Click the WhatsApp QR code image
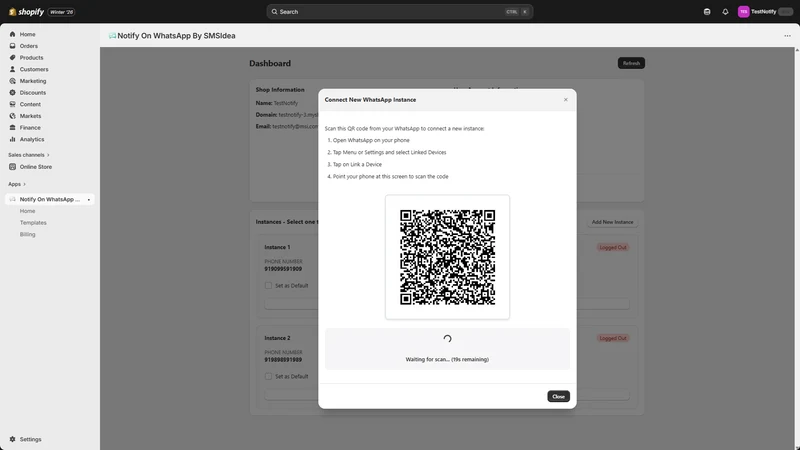Screen dimensions: 800x450 [x=447, y=257]
